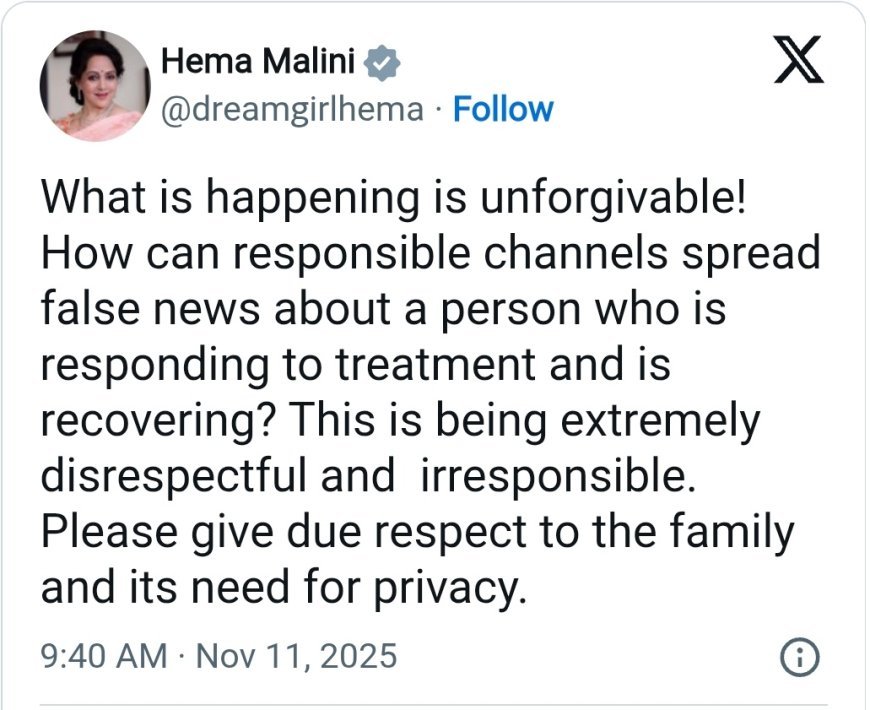Open the tweet info icon

799,657
